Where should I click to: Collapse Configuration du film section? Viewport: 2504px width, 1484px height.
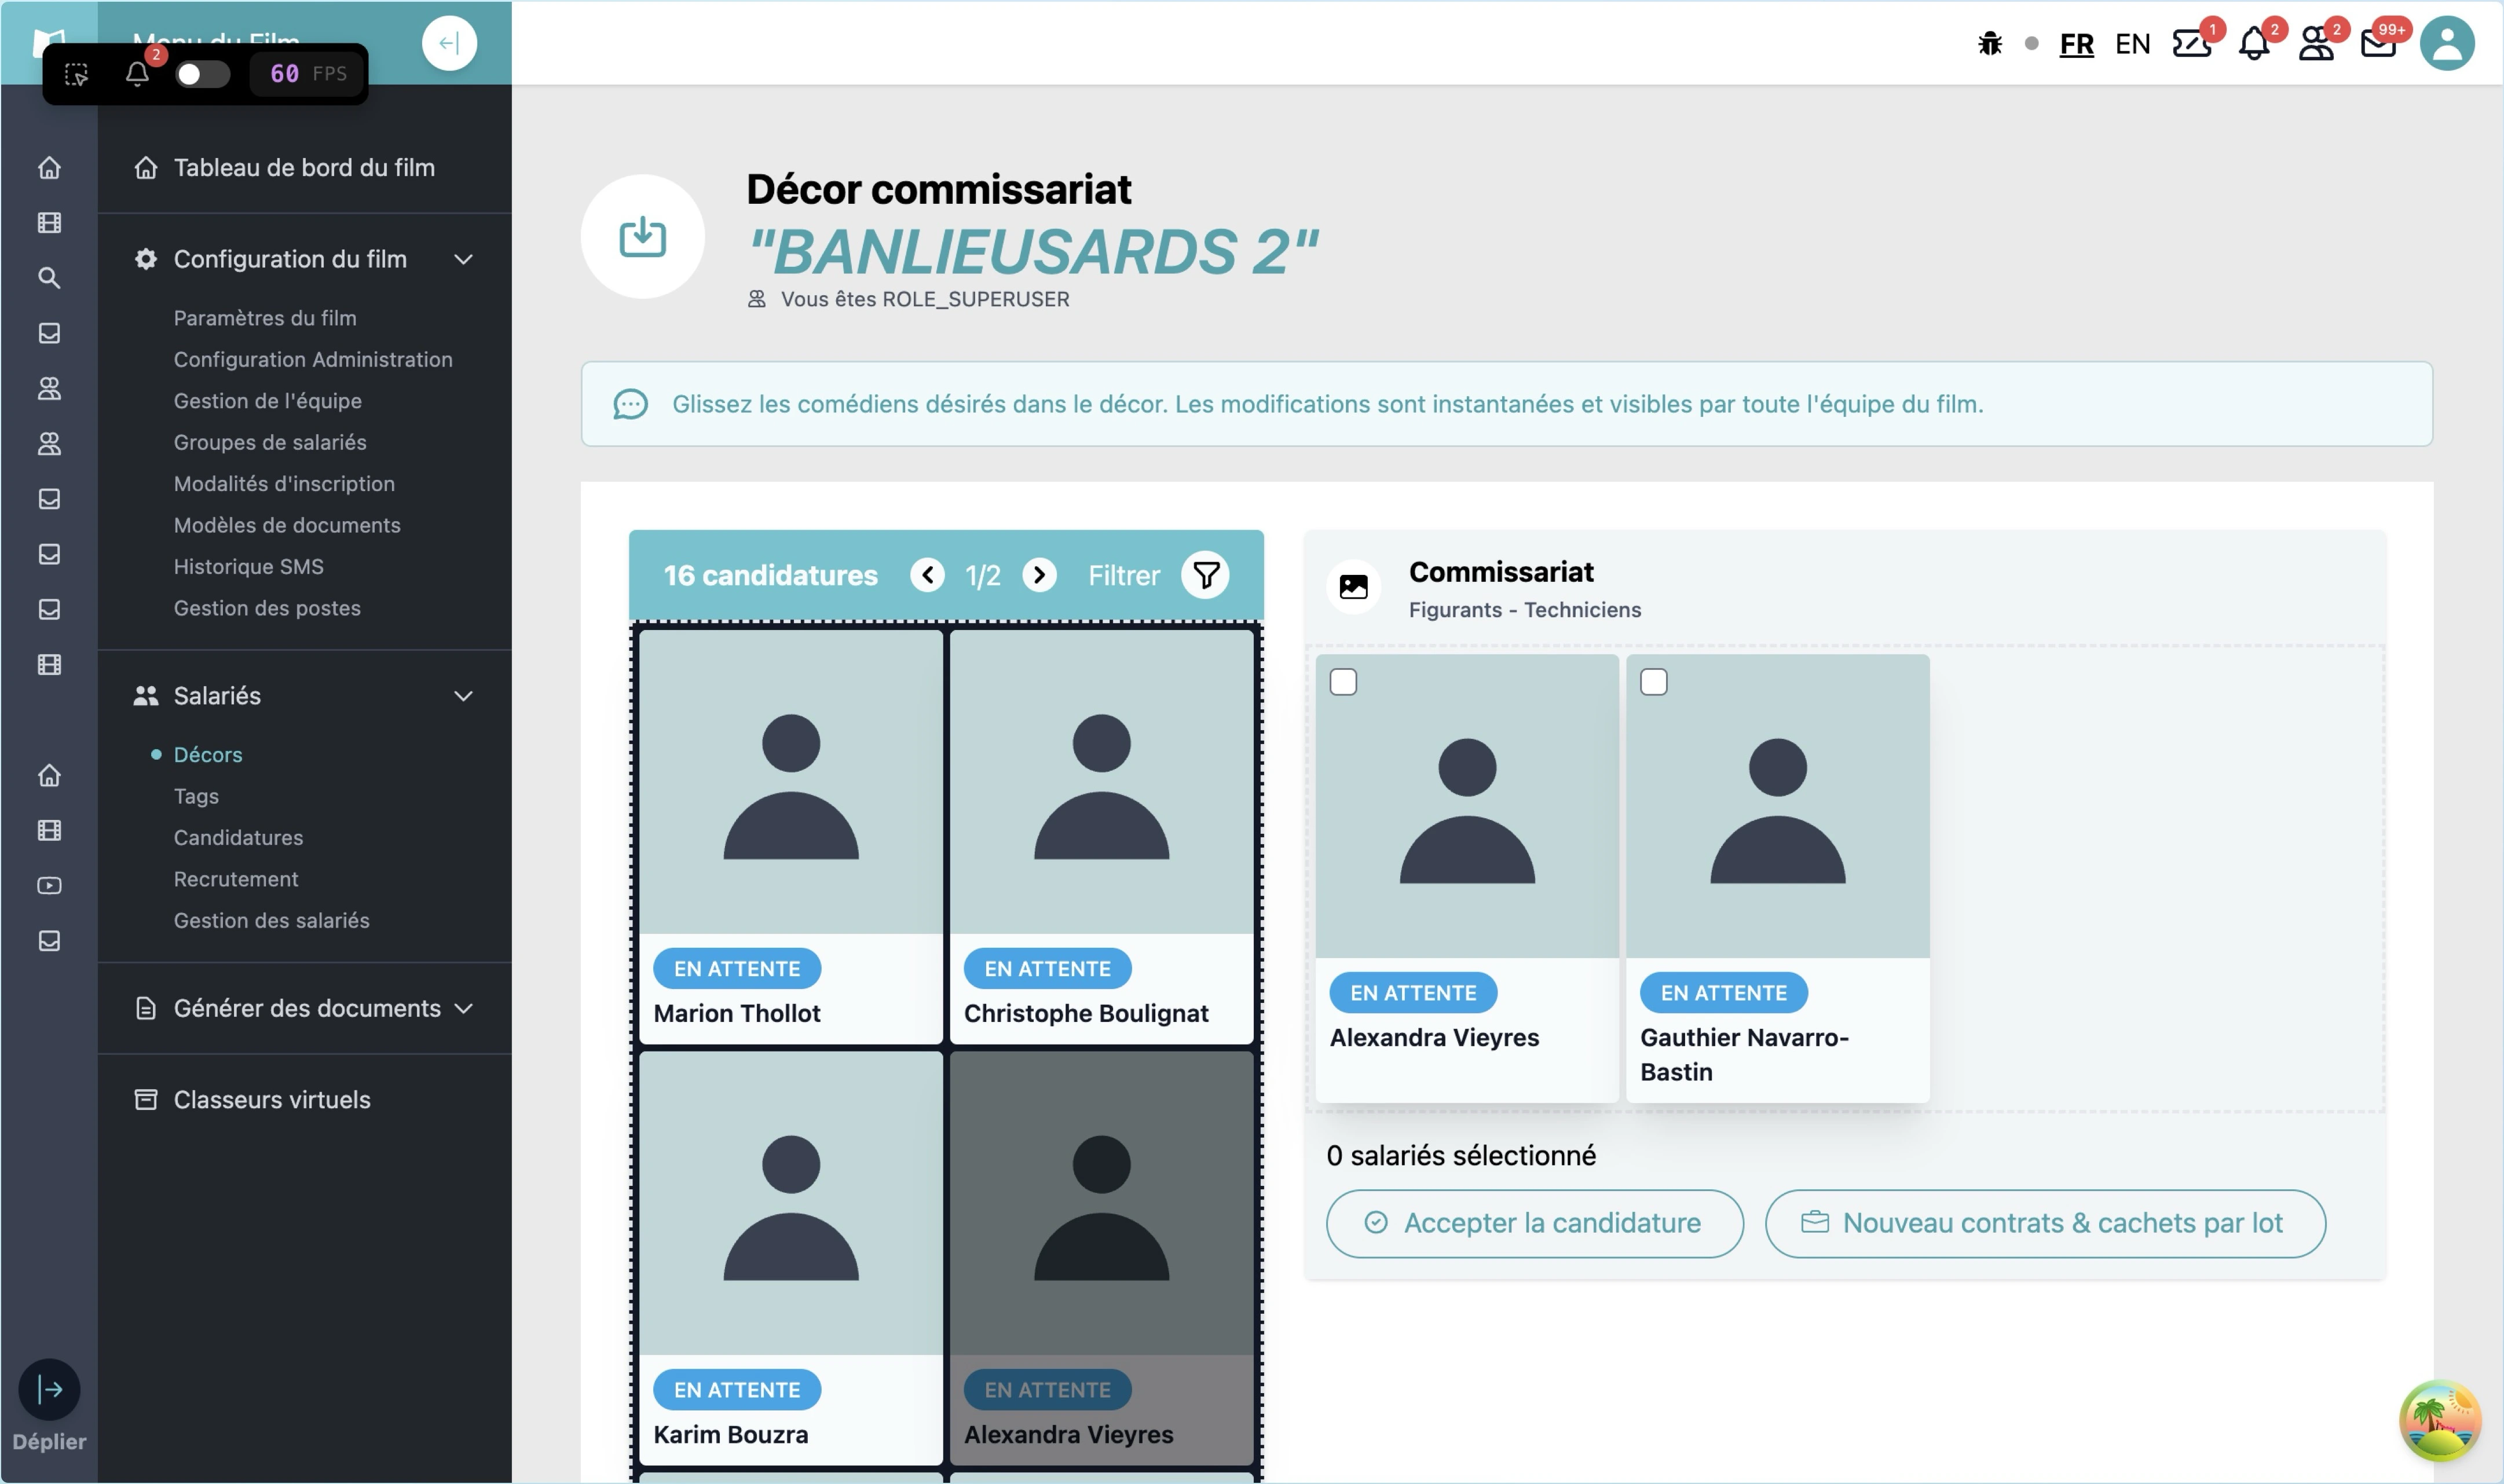463,260
